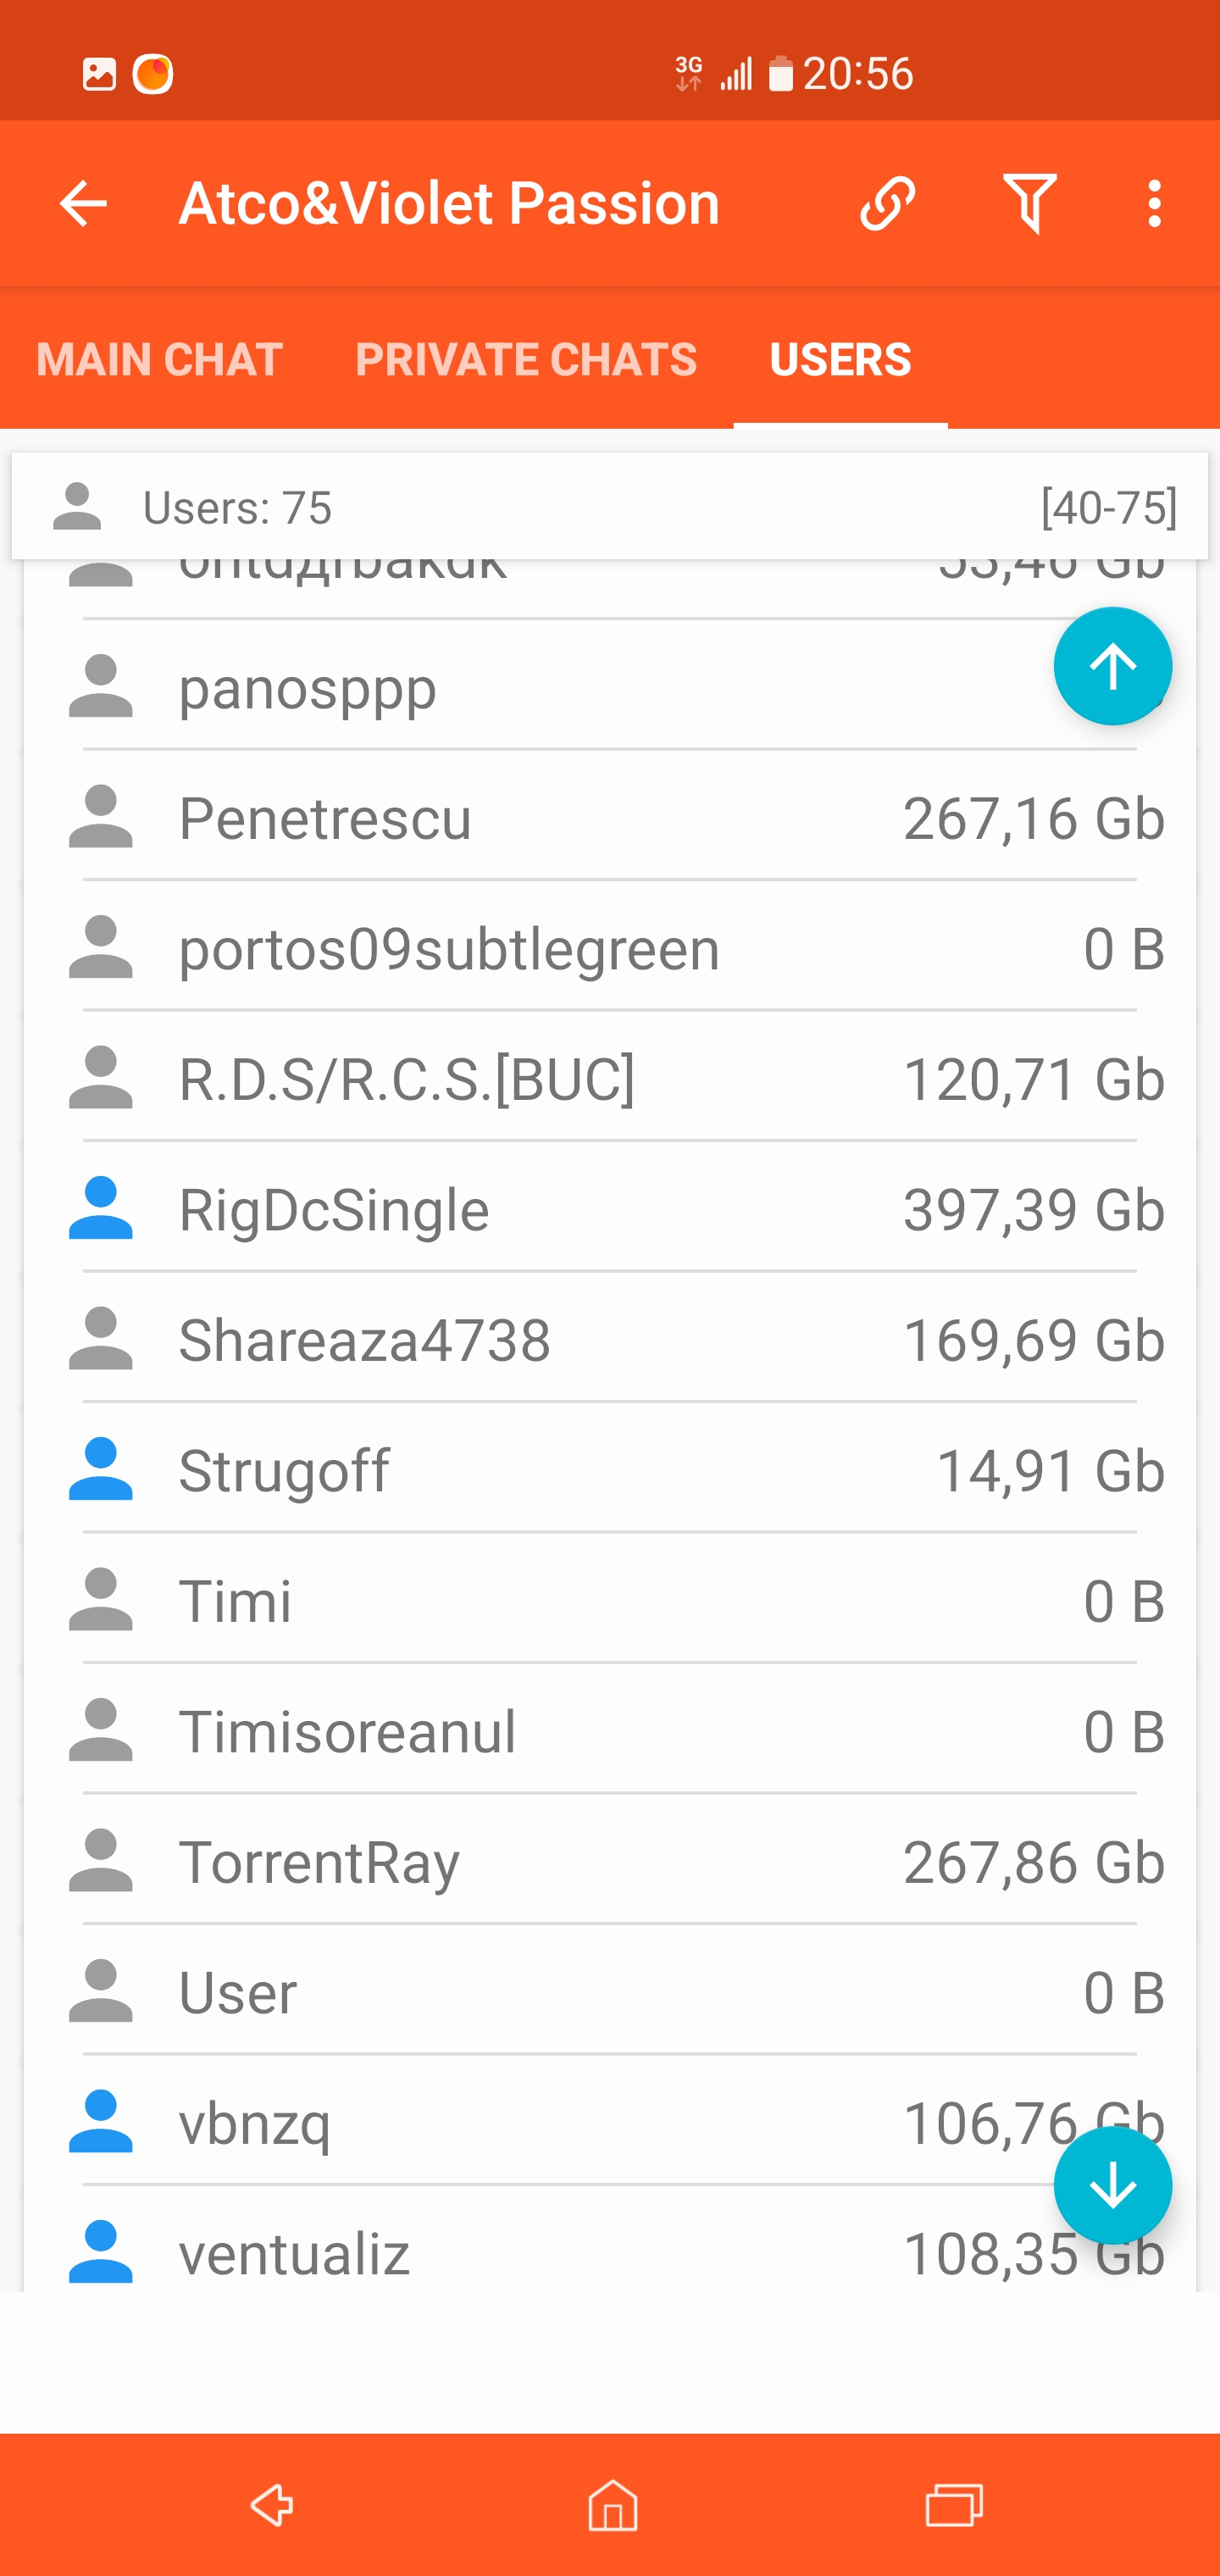The height and width of the screenshot is (2576, 1220).
Task: Open the three-dot overflow menu
Action: (1154, 204)
